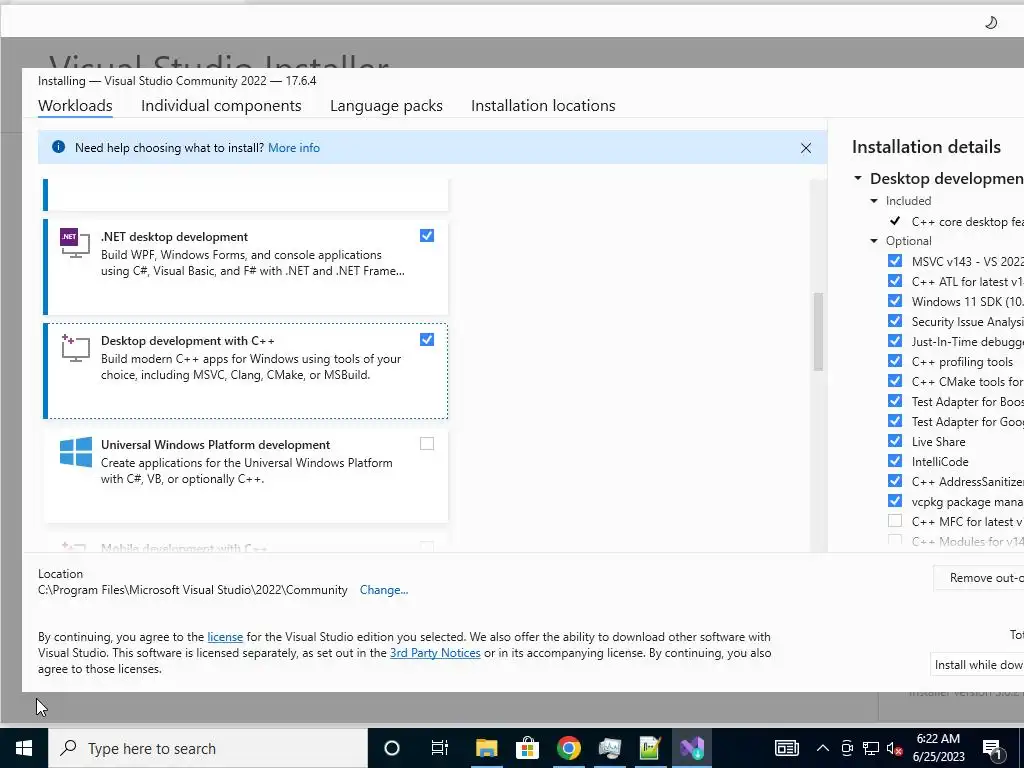Click the muted volume tray icon
1024x768 pixels.
click(x=895, y=748)
